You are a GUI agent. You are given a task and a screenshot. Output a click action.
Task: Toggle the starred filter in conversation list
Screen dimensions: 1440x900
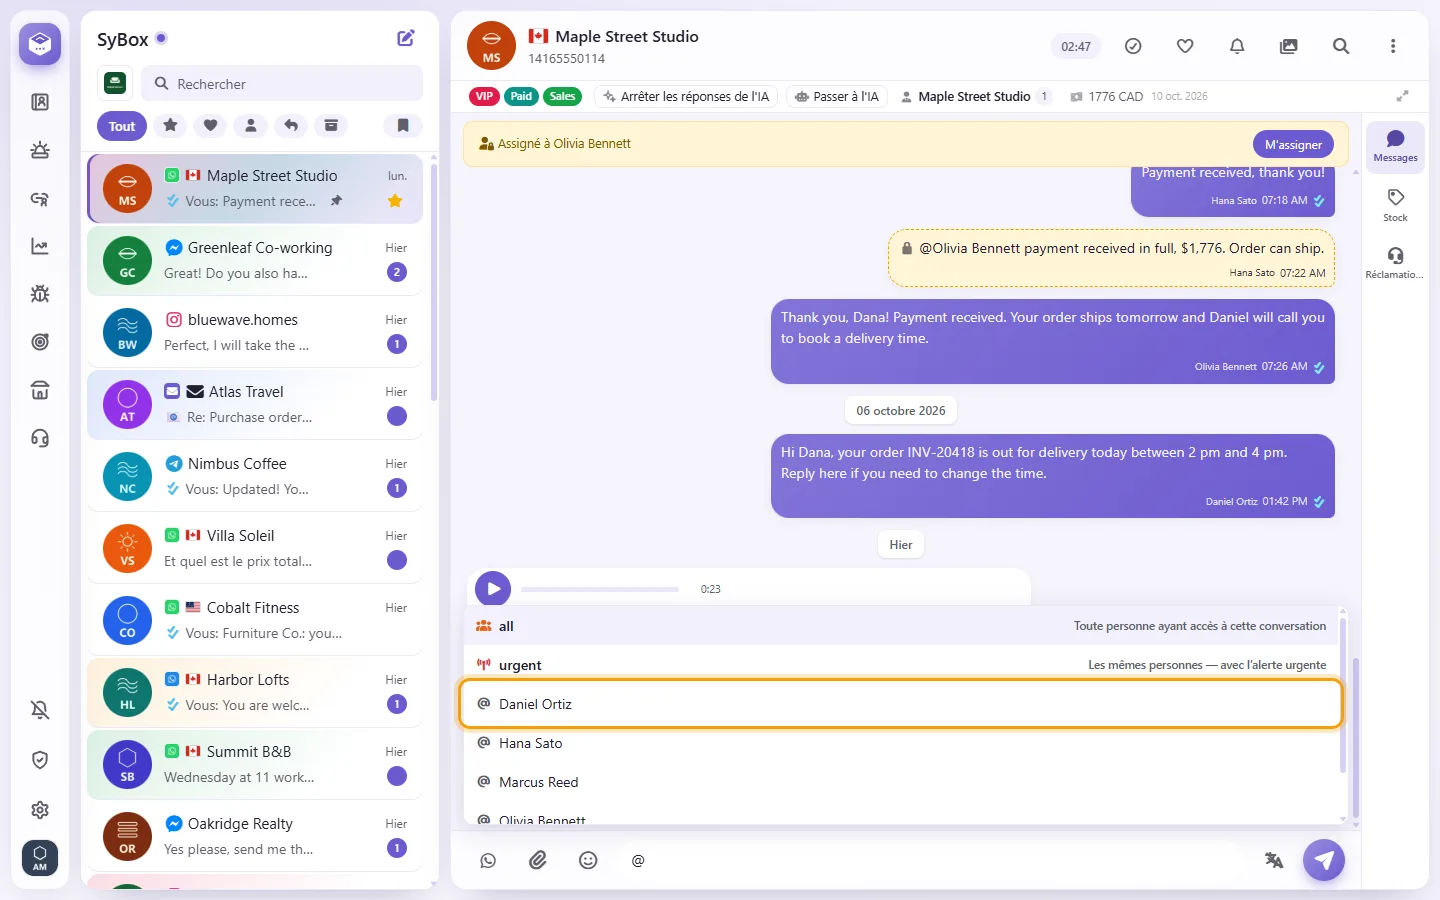coord(171,126)
